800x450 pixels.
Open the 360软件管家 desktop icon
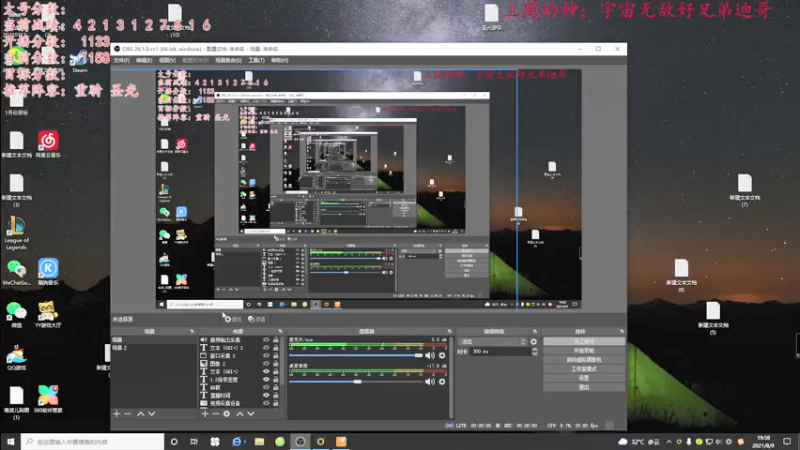click(x=48, y=399)
